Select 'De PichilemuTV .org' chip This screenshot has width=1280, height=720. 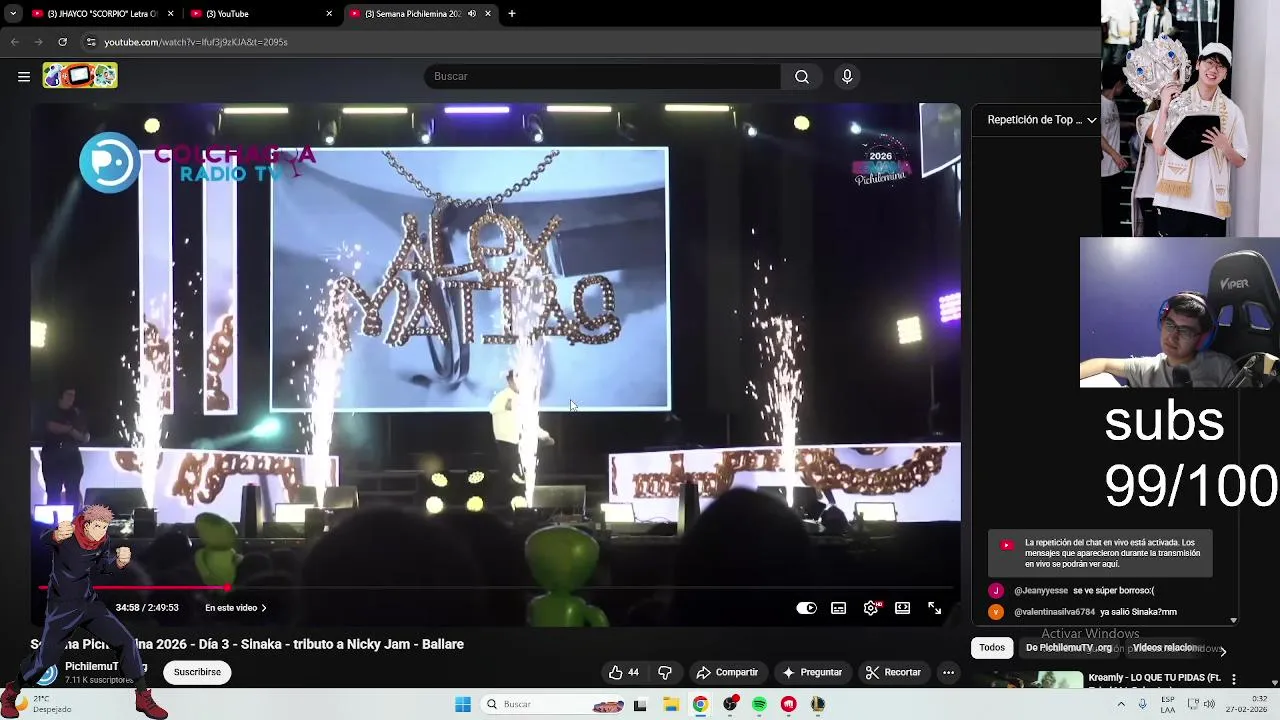coord(1068,648)
